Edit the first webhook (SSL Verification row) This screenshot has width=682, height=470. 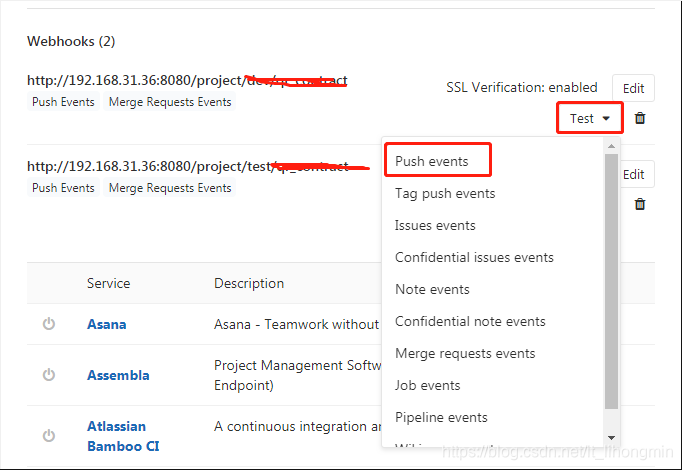(633, 88)
